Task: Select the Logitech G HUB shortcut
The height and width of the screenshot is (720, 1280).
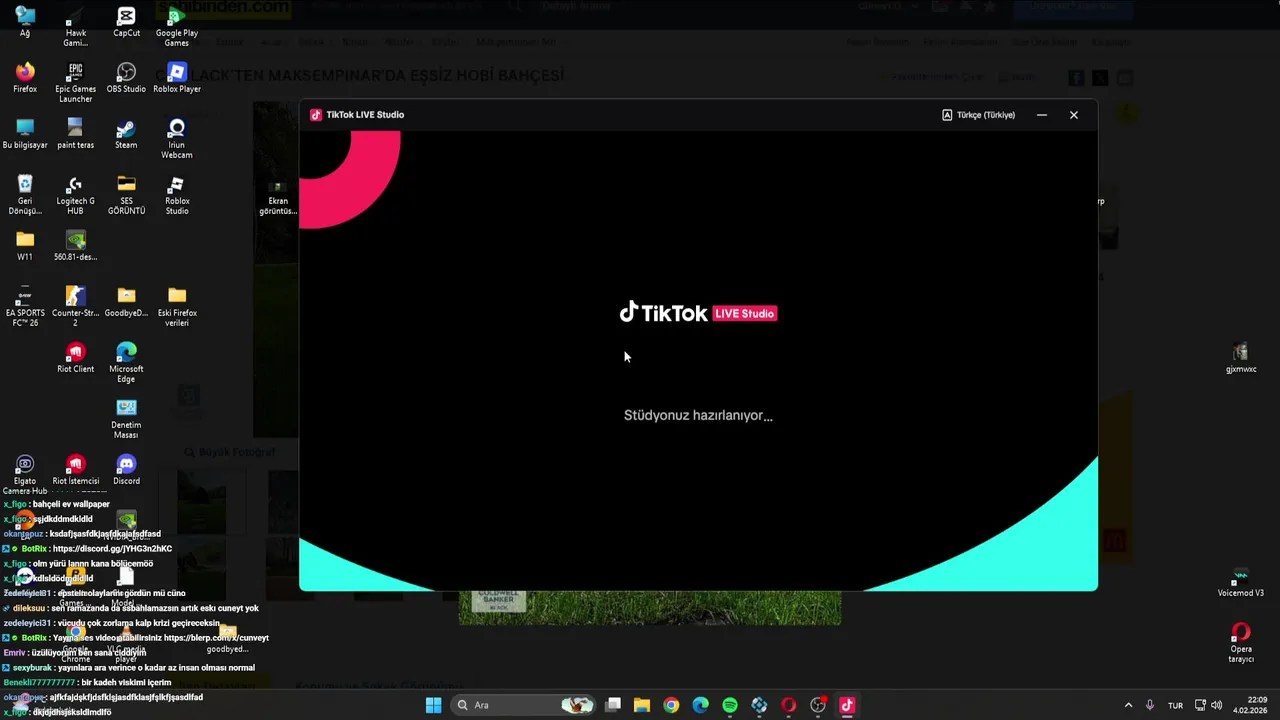Action: pos(76,195)
